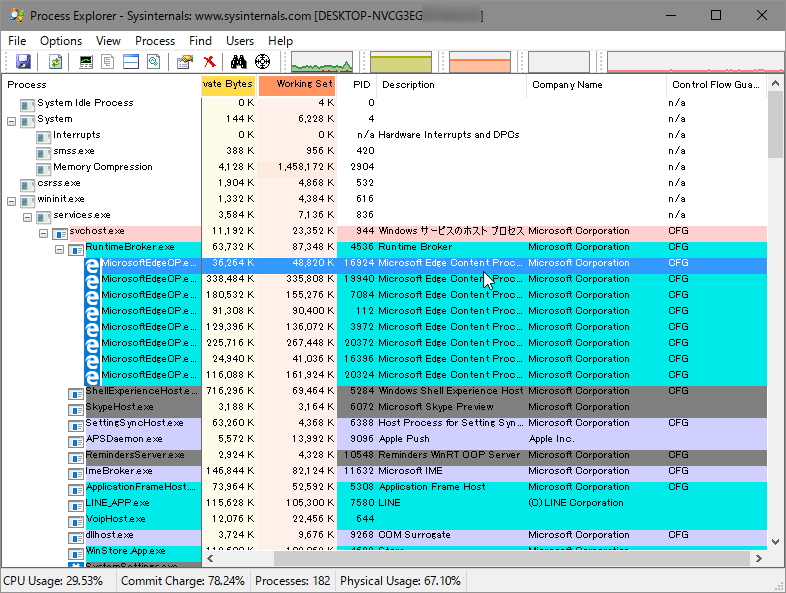Select the ApplicationFrameHost process row

click(384, 487)
